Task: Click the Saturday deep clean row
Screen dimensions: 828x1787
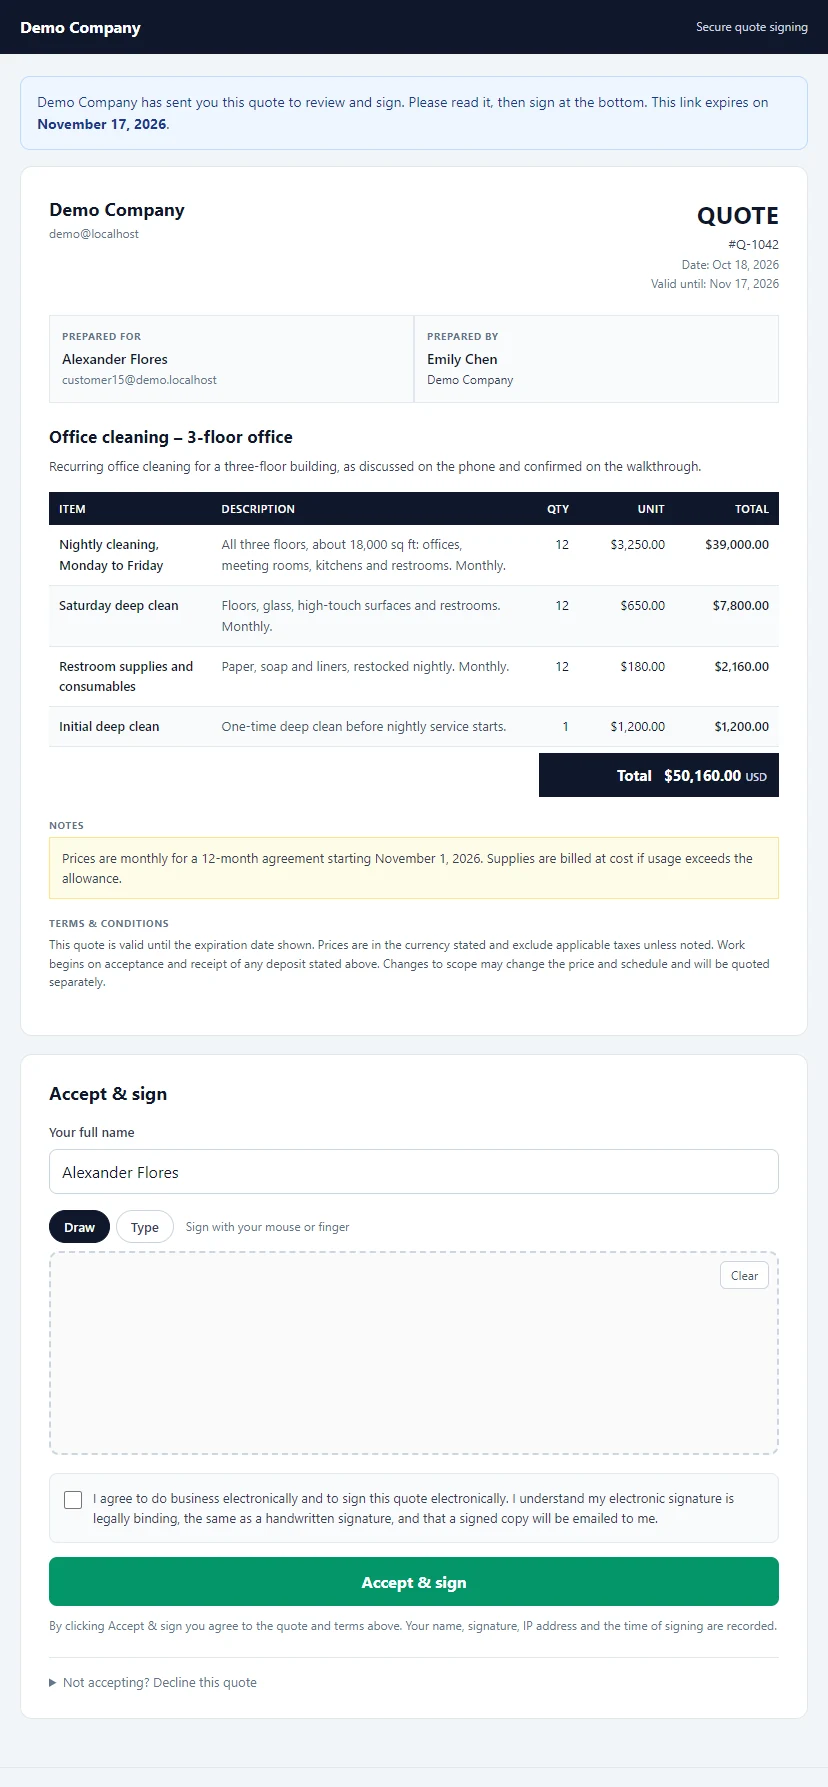Action: [414, 616]
